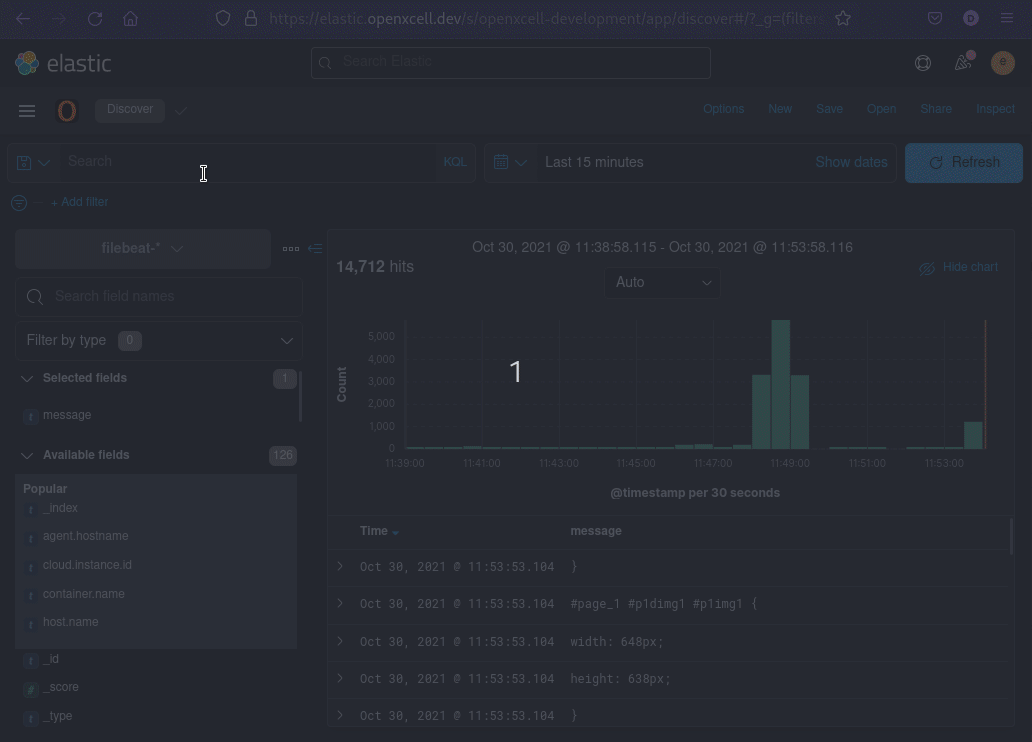Open the saved query menu icon
Image resolution: width=1032 pixels, height=742 pixels.
(x=33, y=162)
